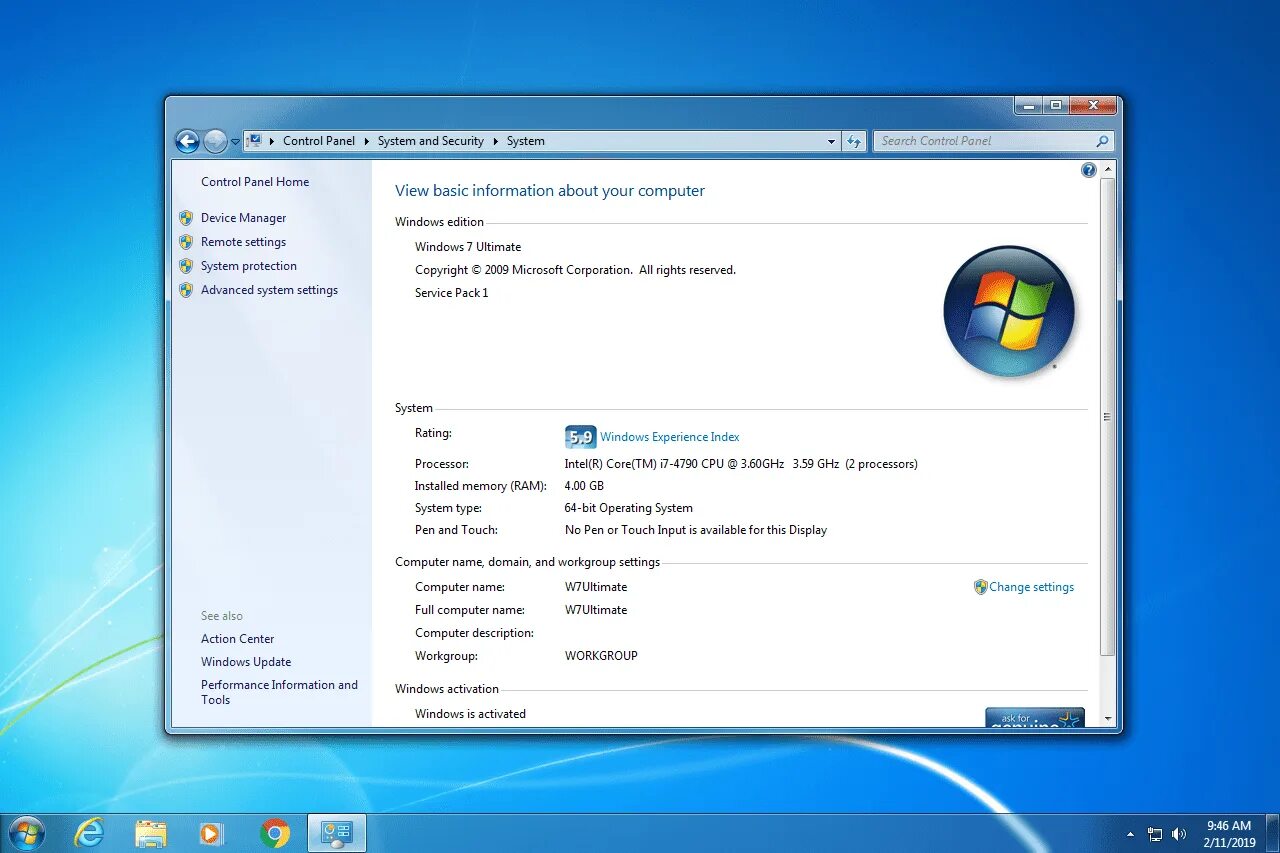Click the Control Panel taskbar button
This screenshot has height=853, width=1280.
click(x=337, y=833)
